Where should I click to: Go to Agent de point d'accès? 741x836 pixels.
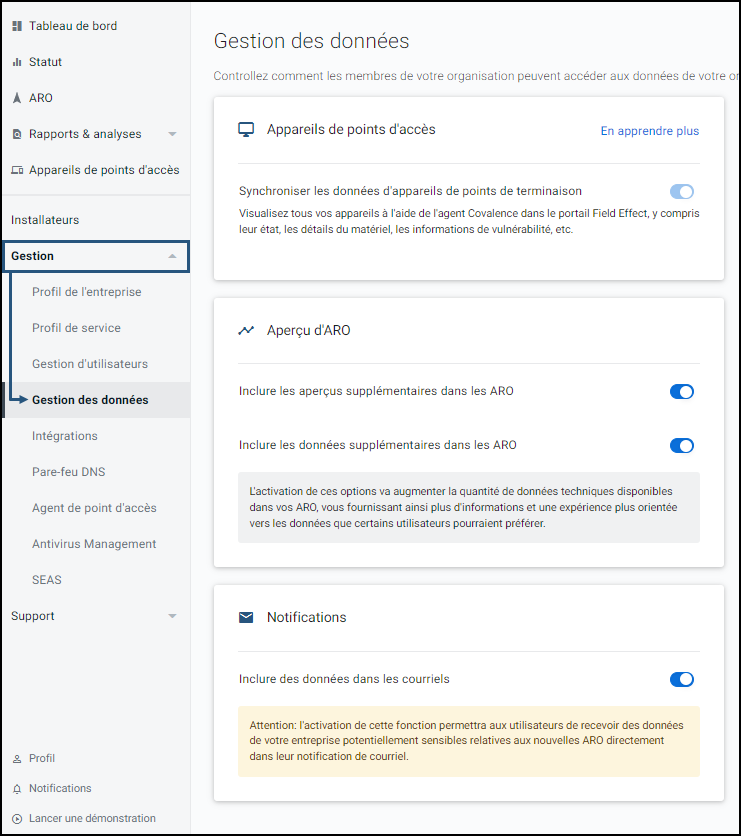pyautogui.click(x=94, y=508)
